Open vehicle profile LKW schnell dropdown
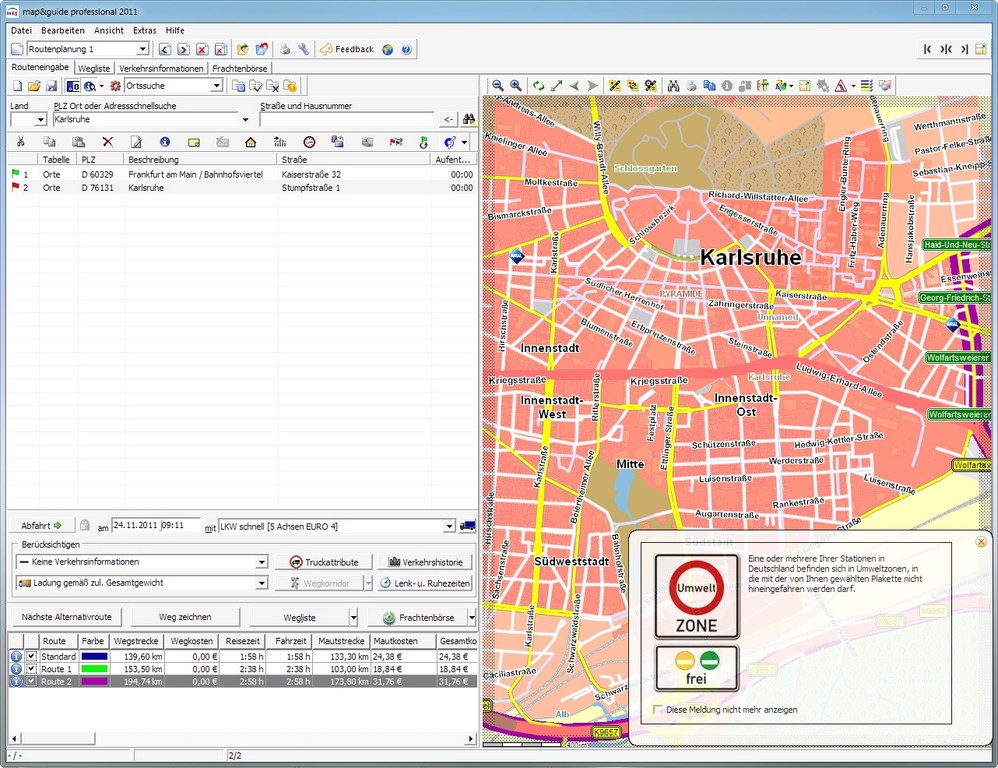 [x=449, y=526]
